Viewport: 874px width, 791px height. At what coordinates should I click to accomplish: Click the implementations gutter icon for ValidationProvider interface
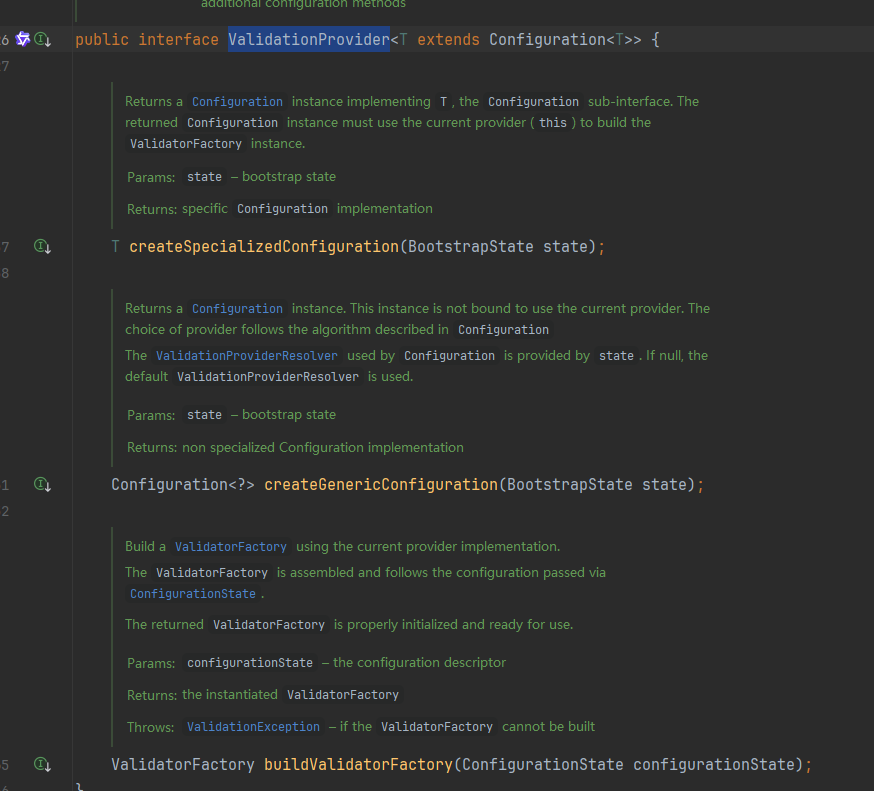coord(42,39)
